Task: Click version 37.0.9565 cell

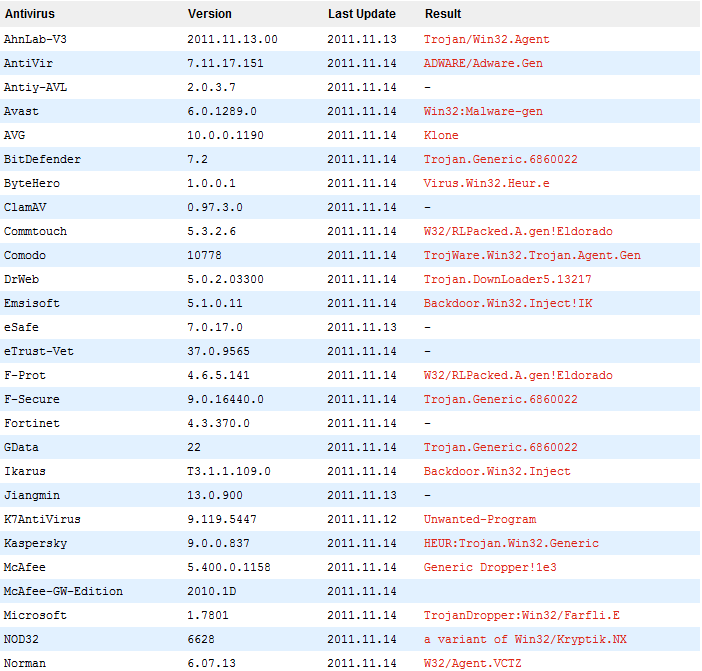Action: point(218,351)
